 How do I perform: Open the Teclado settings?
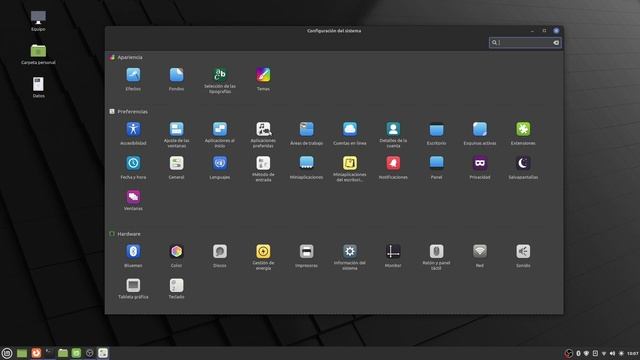pos(176,289)
